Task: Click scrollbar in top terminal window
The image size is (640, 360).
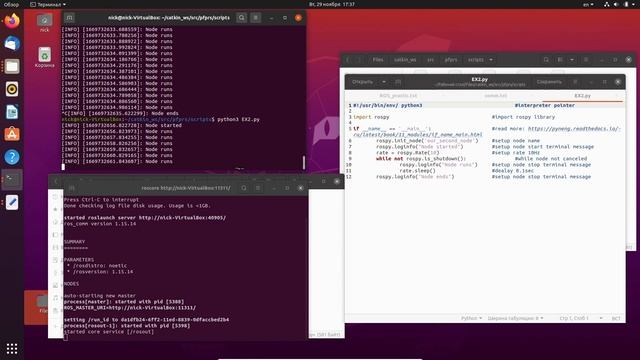Action: (304, 162)
